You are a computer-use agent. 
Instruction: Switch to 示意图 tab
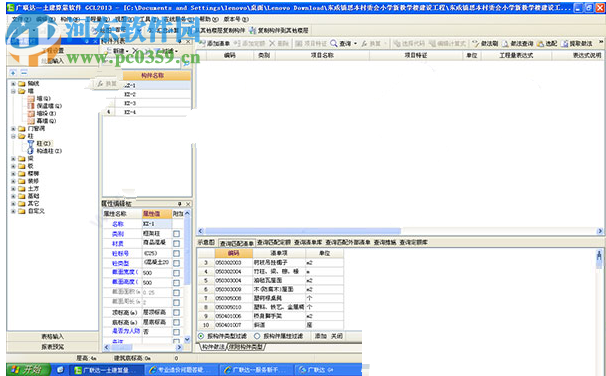[x=206, y=243]
